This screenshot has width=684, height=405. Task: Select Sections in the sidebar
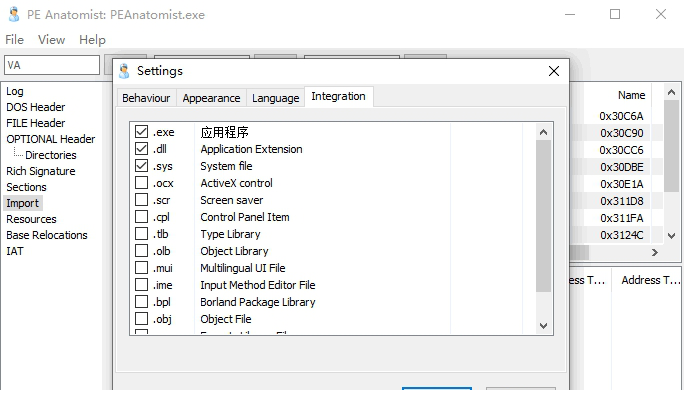pos(26,187)
